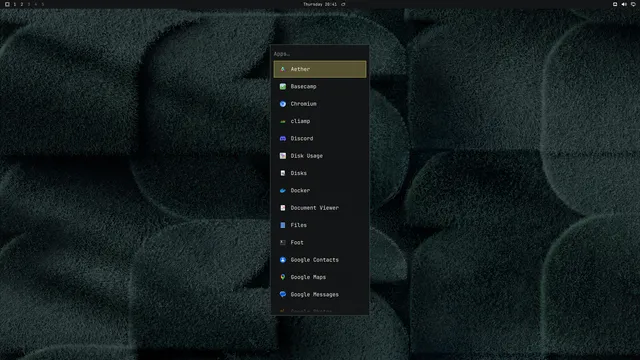Click the Files folder icon
Screen dimensions: 640x360
(x=283, y=225)
